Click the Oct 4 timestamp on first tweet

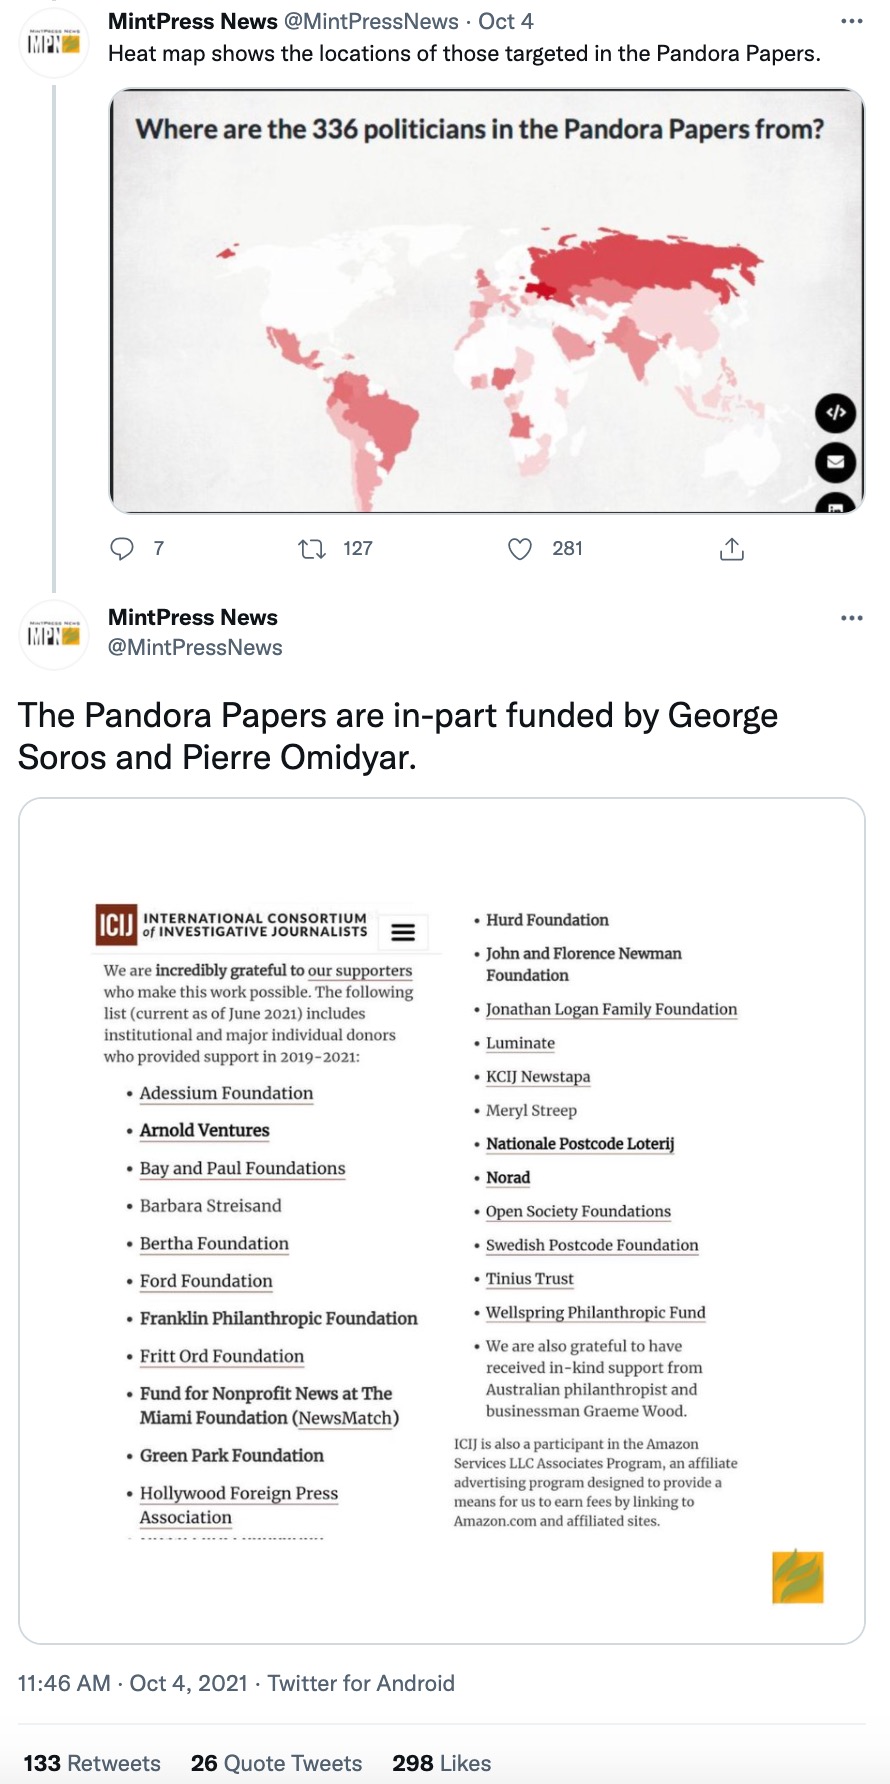(506, 21)
